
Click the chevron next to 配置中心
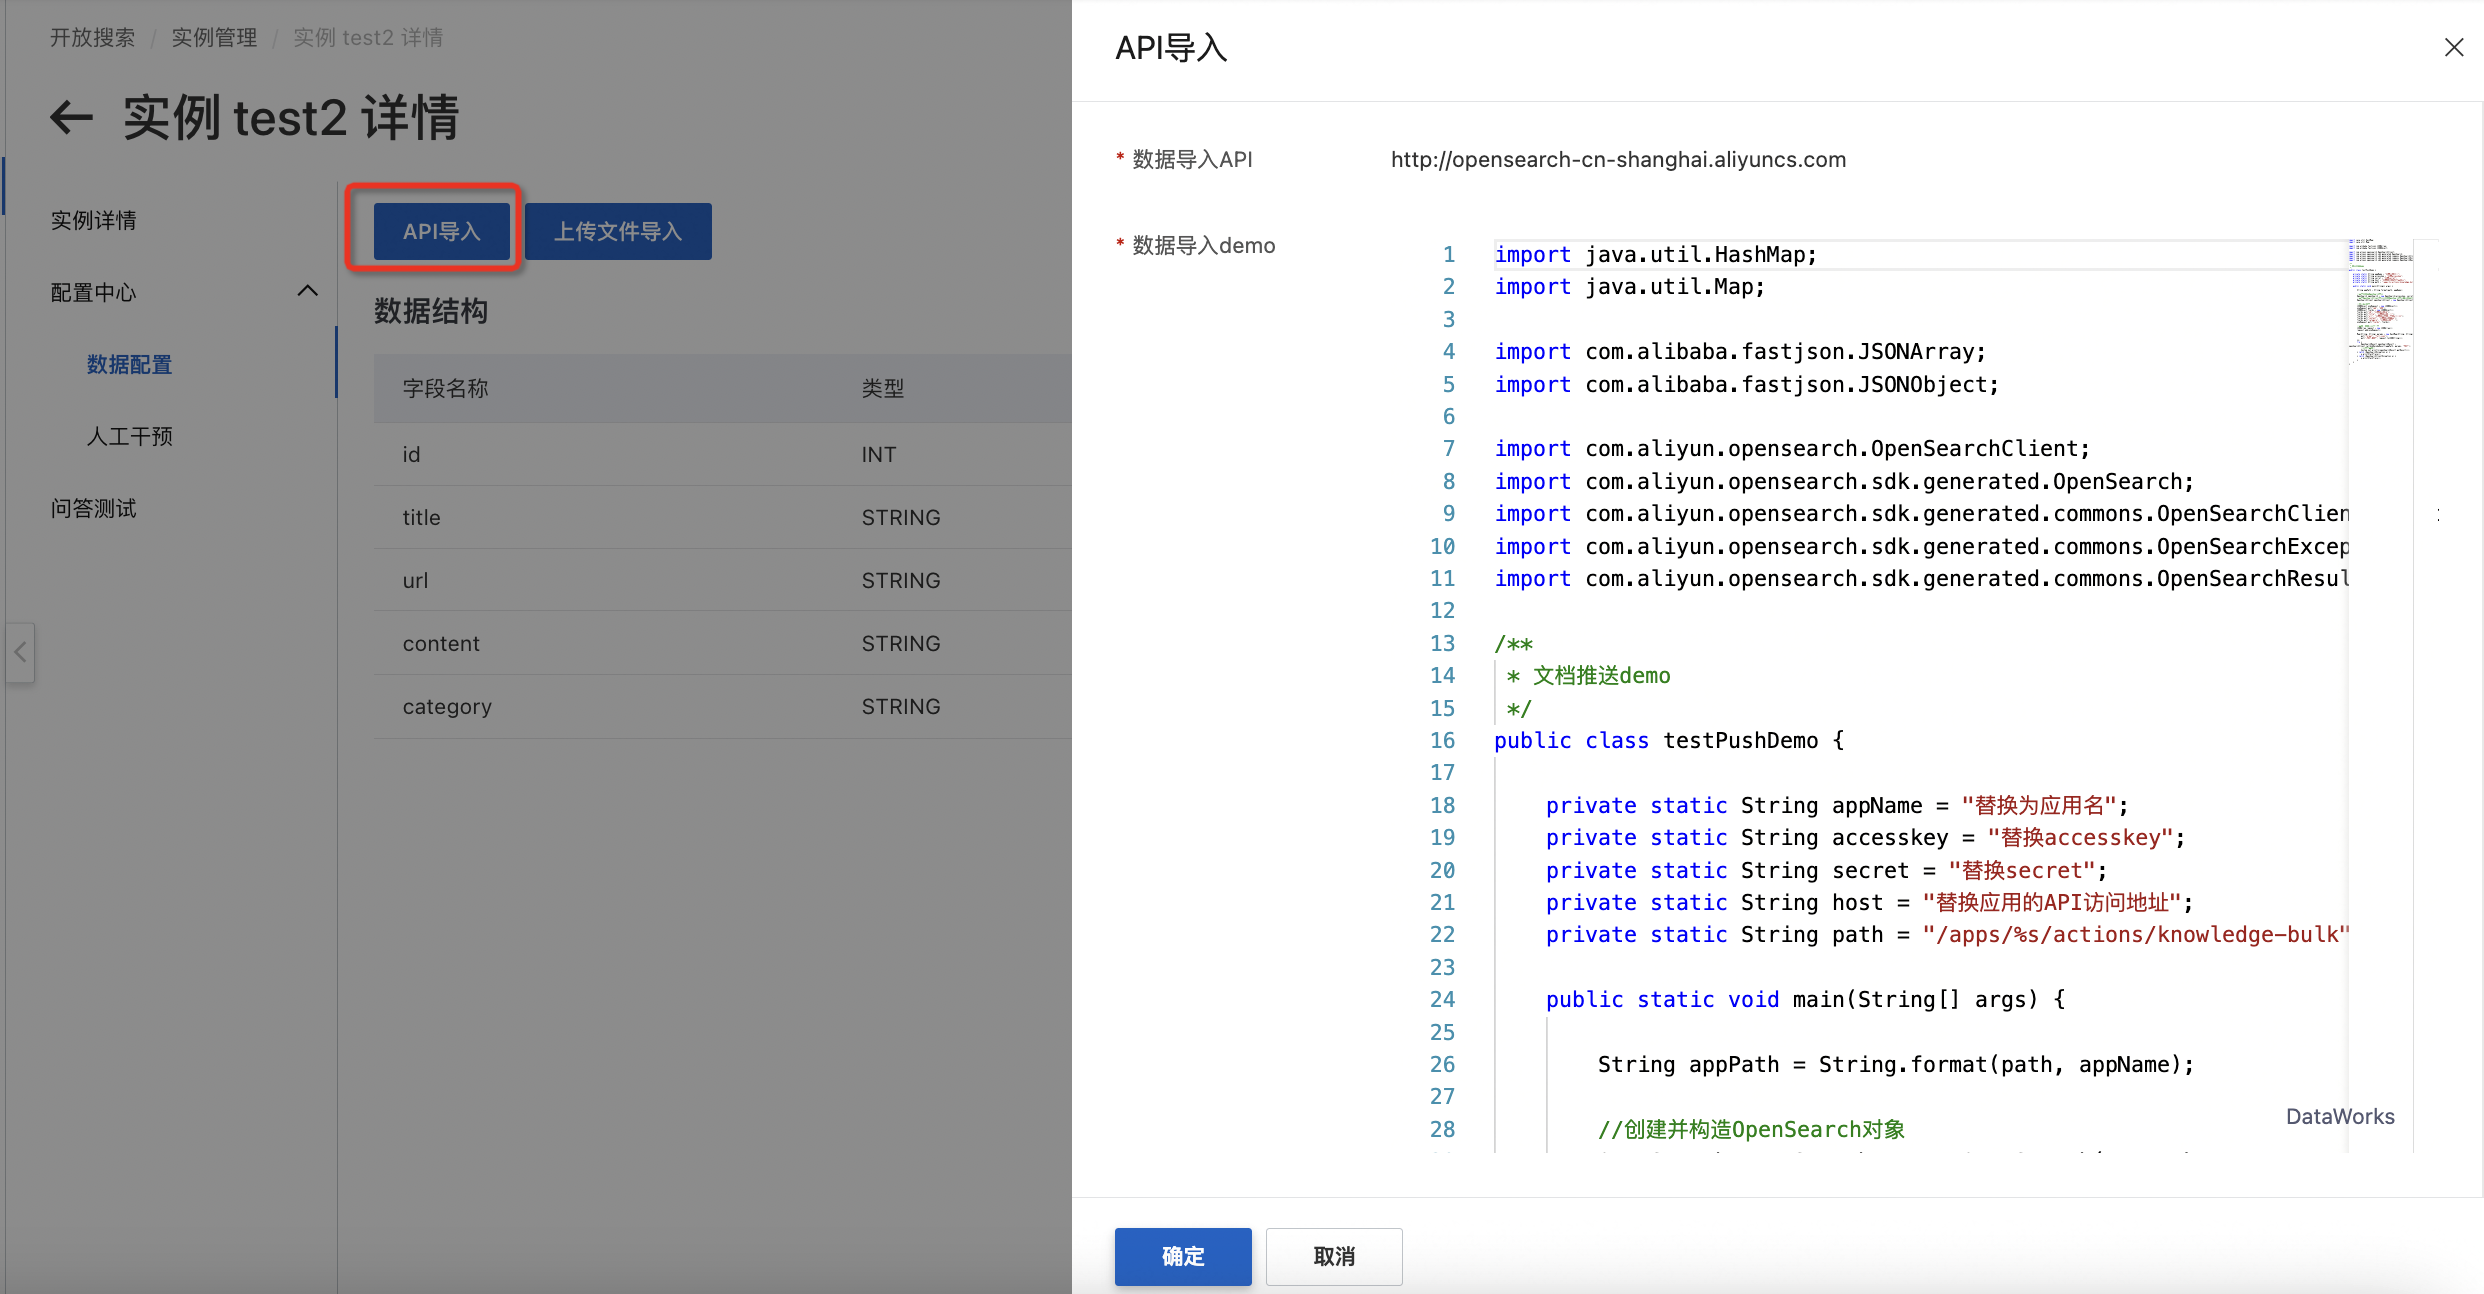pos(307,290)
